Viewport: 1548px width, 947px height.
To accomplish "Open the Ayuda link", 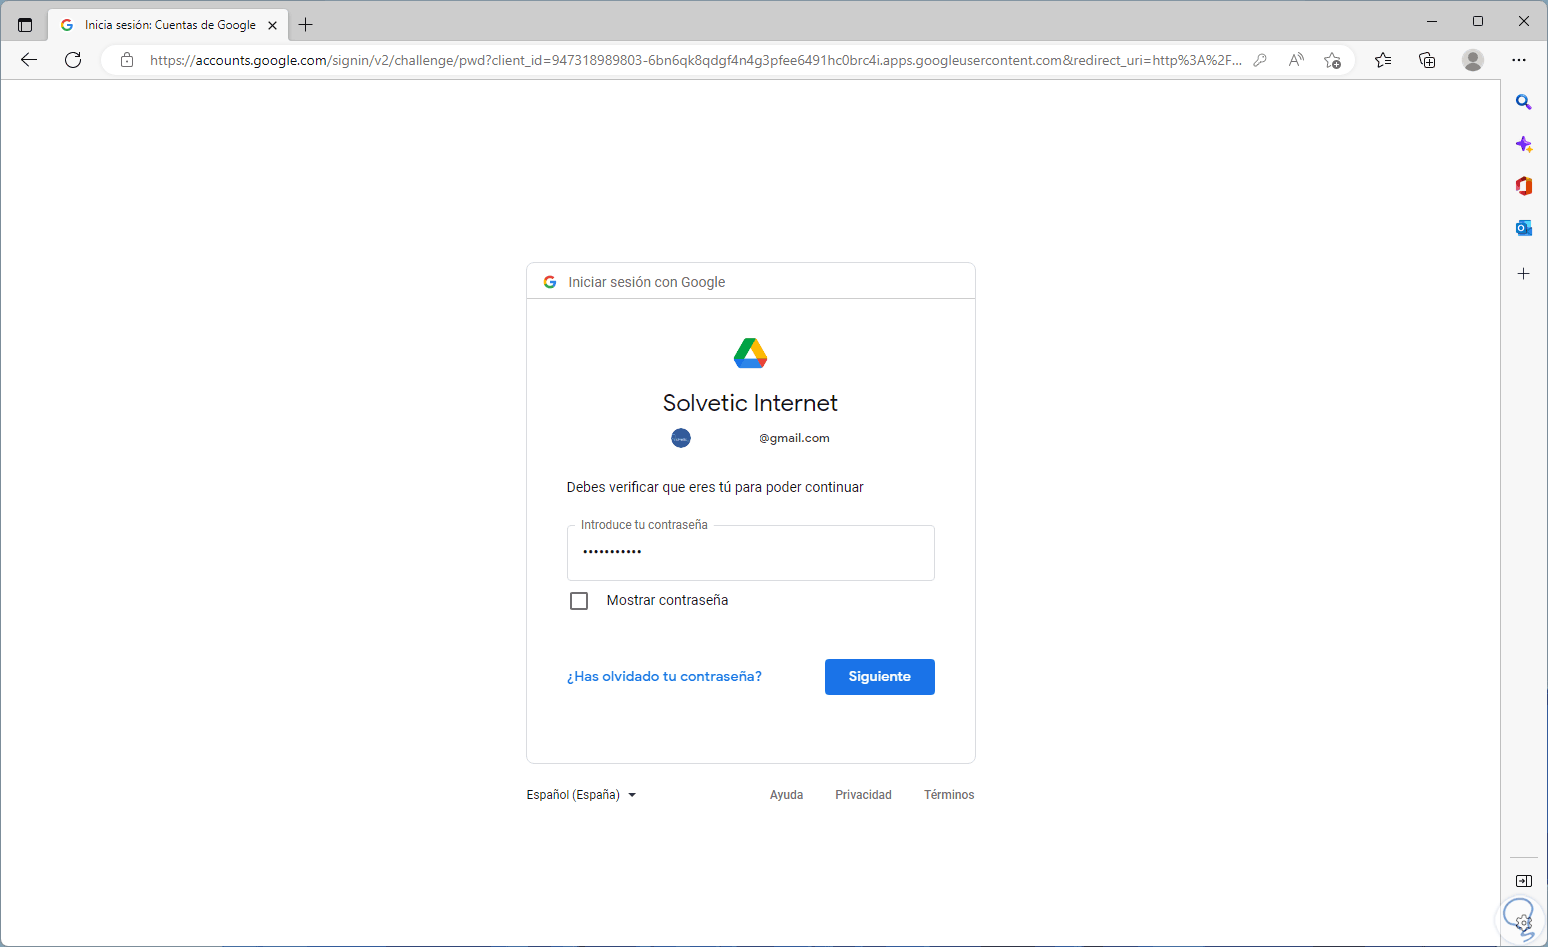I will pyautogui.click(x=787, y=795).
